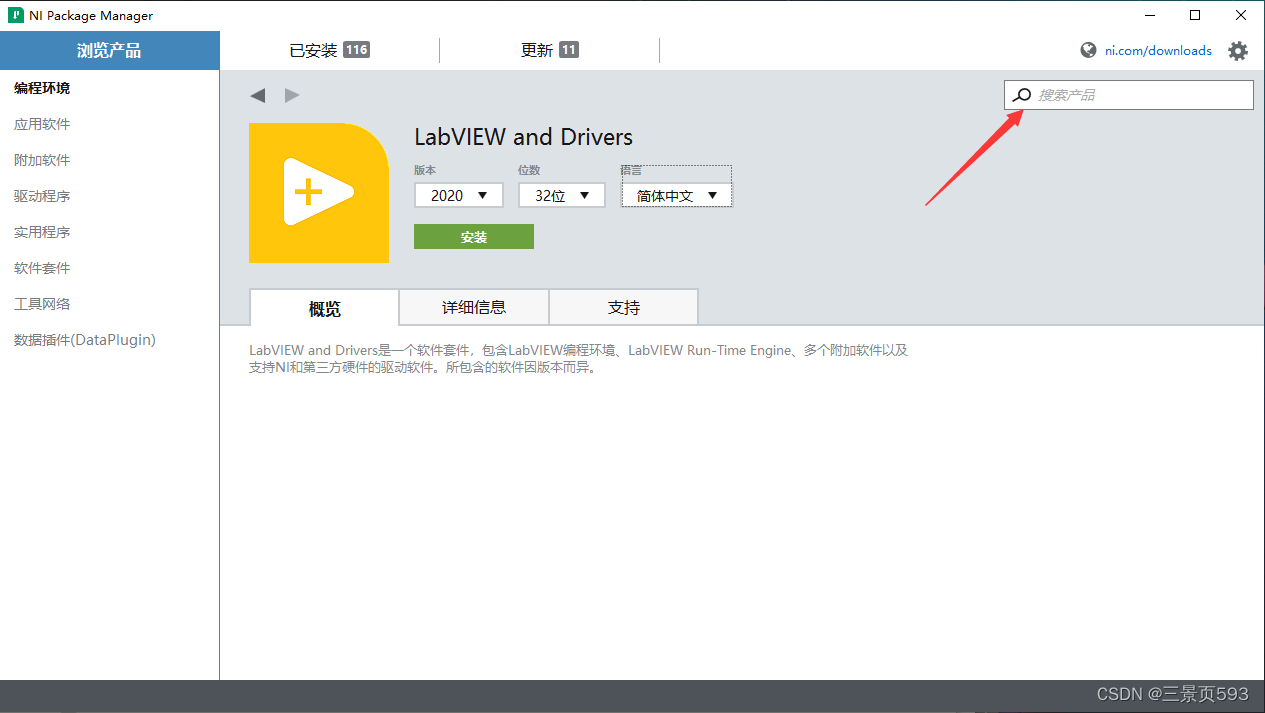
Task: Open the 位数 dropdown showing 32位
Action: tap(561, 195)
